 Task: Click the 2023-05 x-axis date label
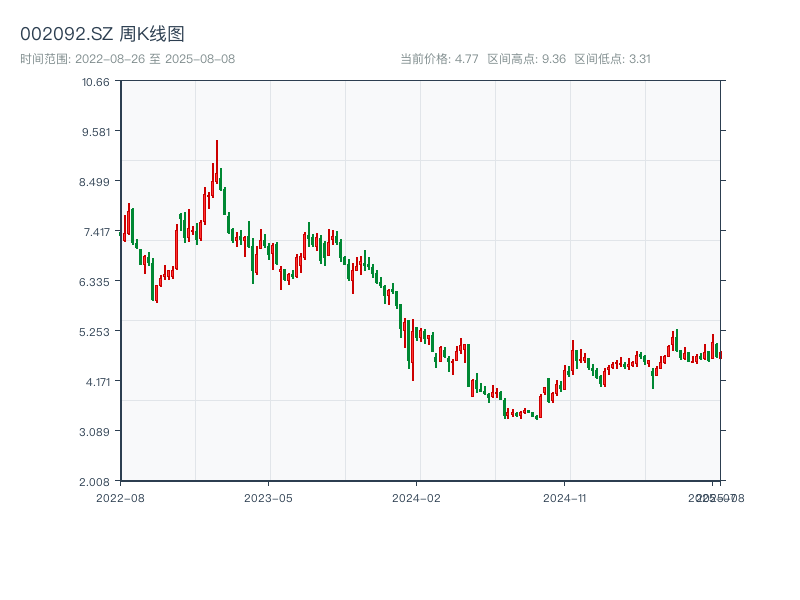(268, 497)
